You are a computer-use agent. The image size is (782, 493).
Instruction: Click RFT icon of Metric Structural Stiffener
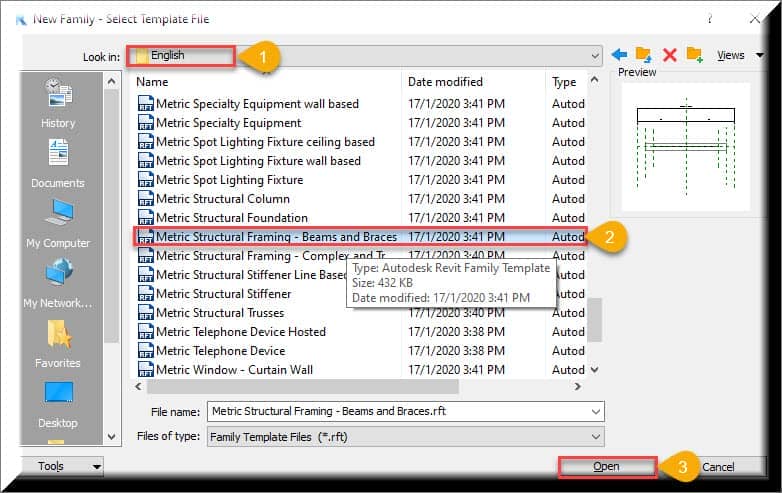coord(145,294)
